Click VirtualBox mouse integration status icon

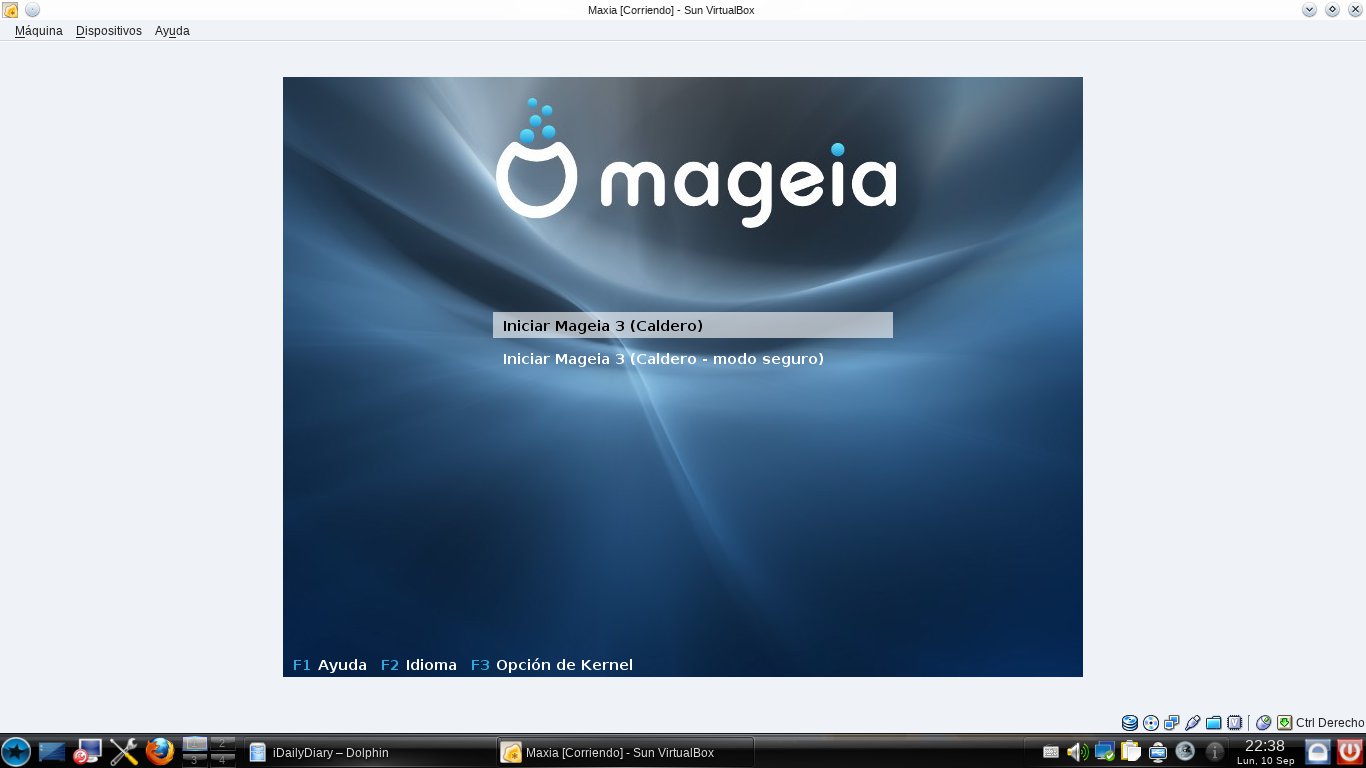click(1263, 723)
